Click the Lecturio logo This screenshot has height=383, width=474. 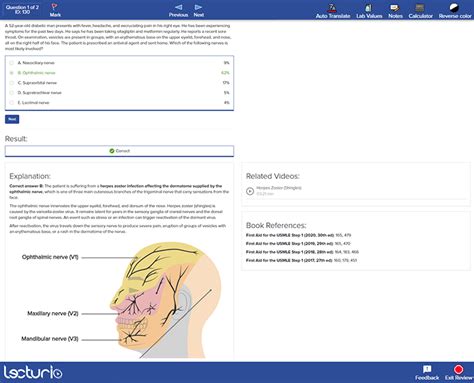tap(33, 372)
